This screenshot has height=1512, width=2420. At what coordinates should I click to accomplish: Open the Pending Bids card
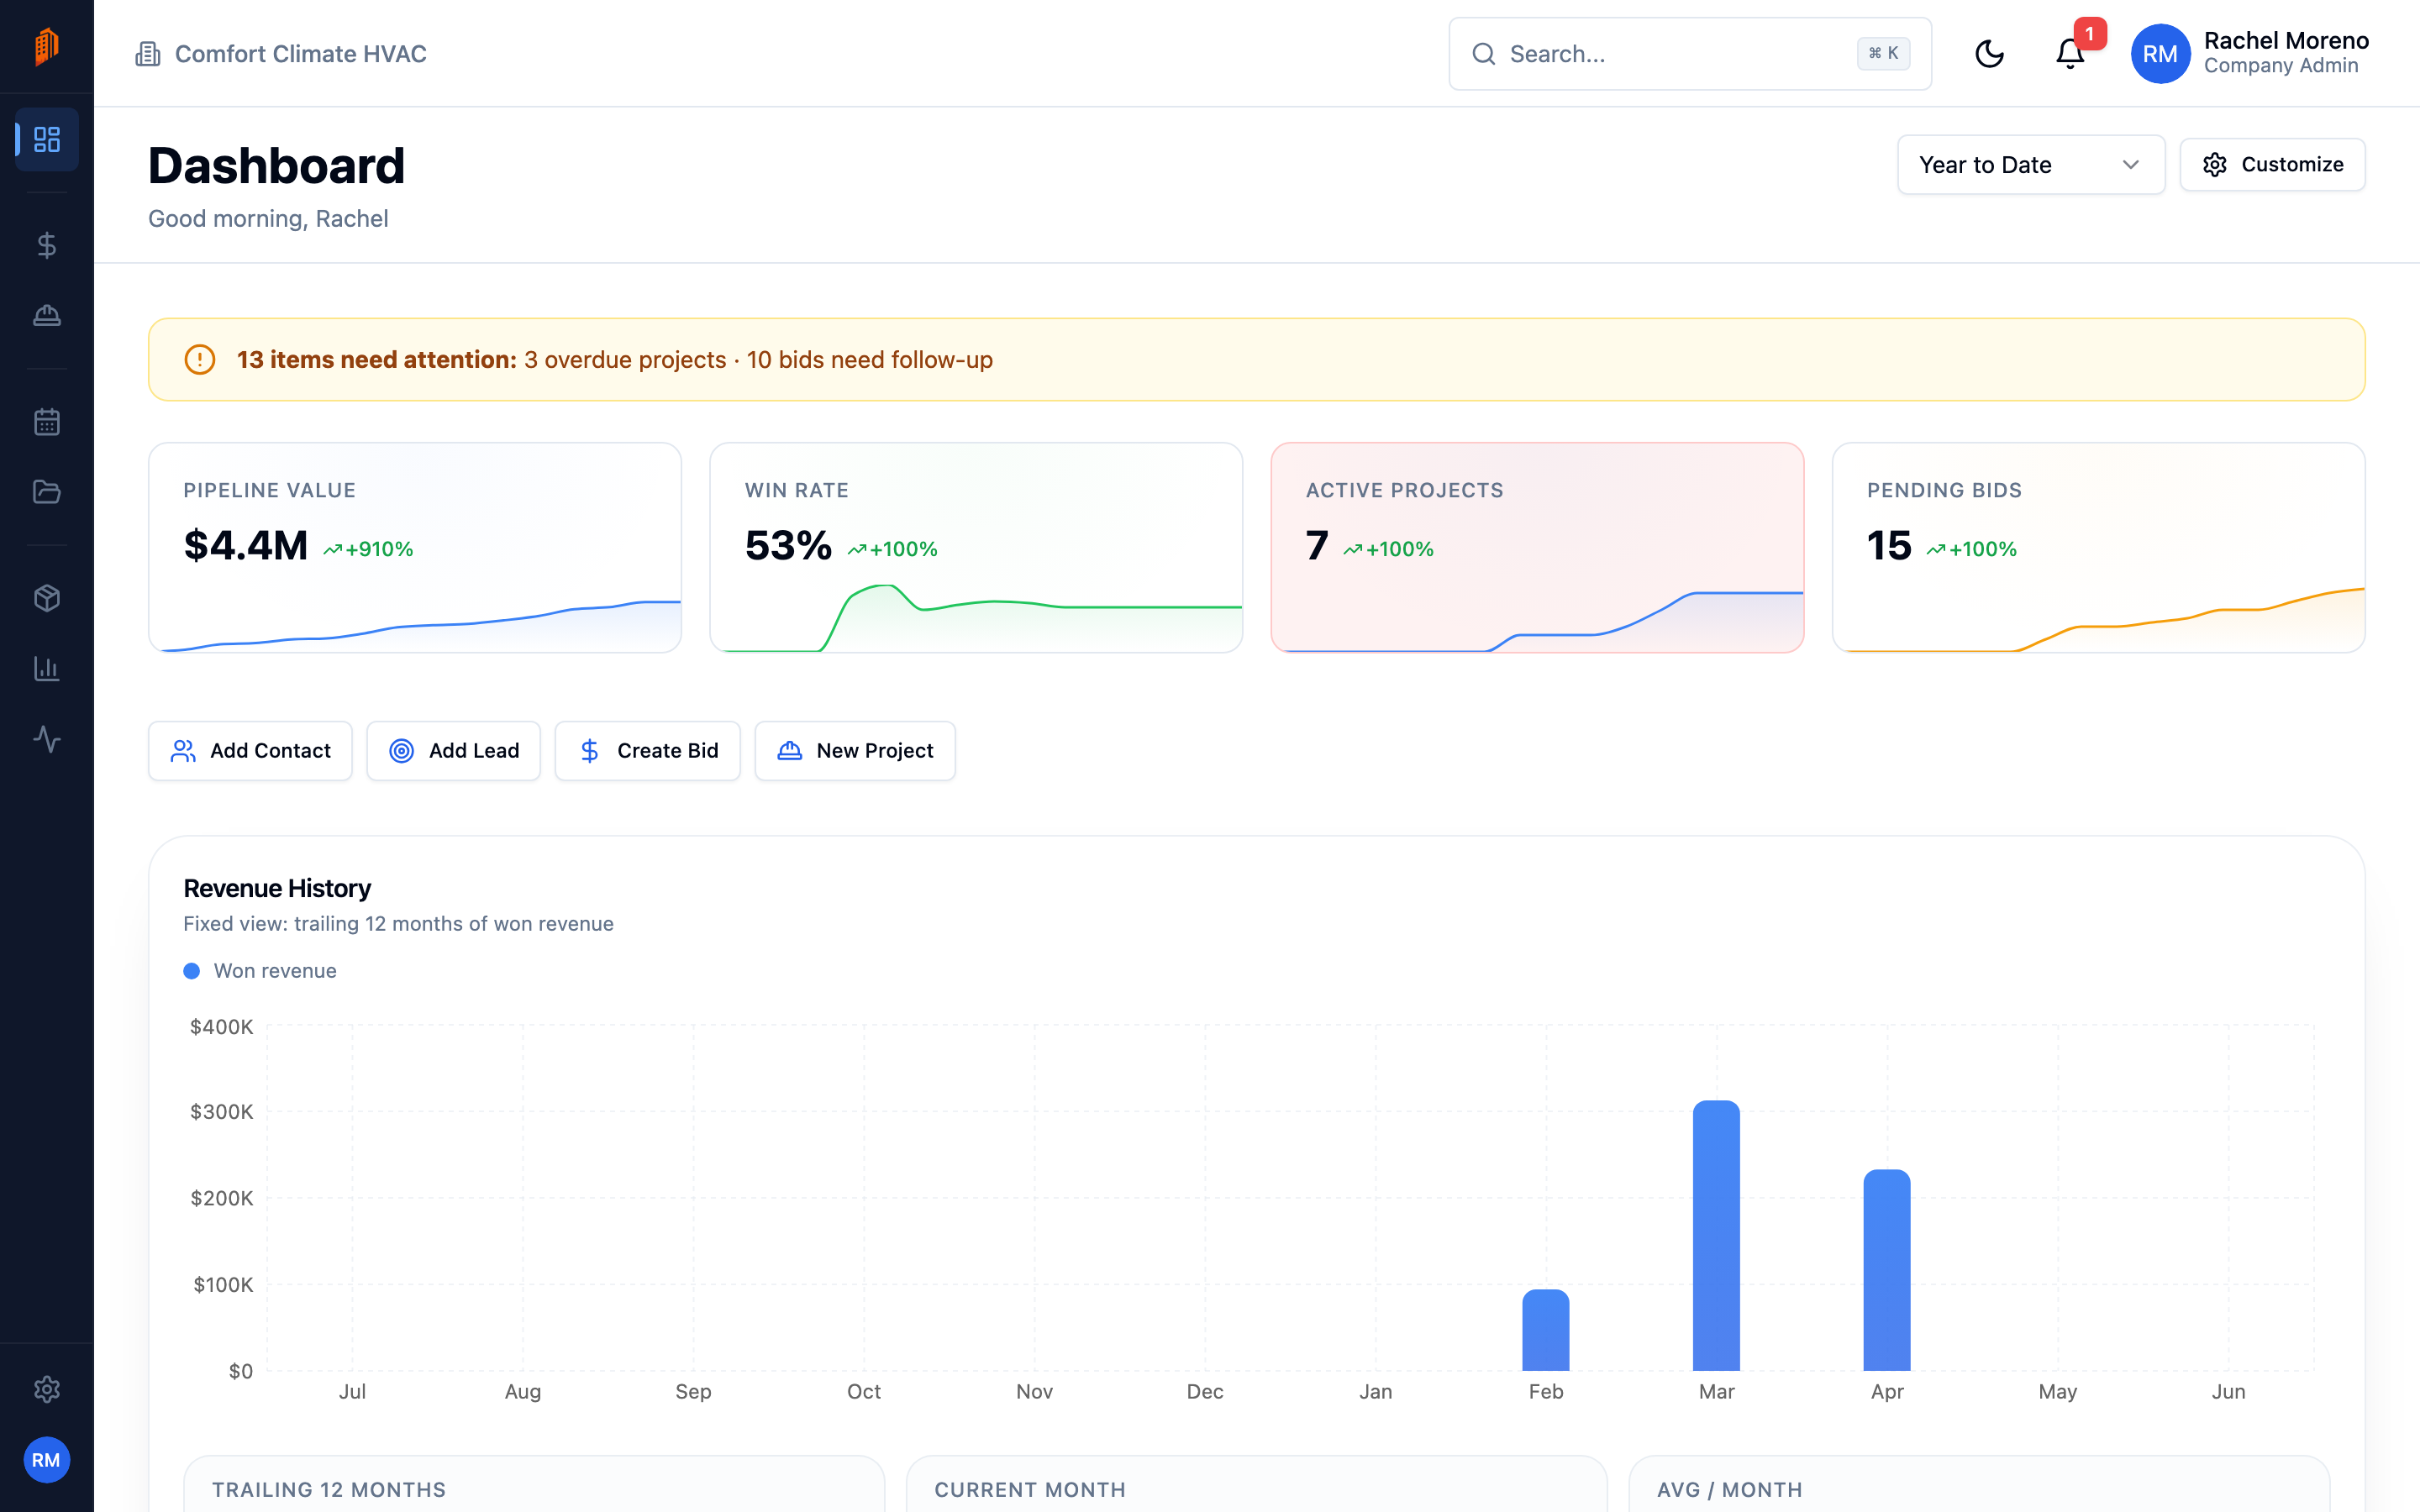[2098, 548]
